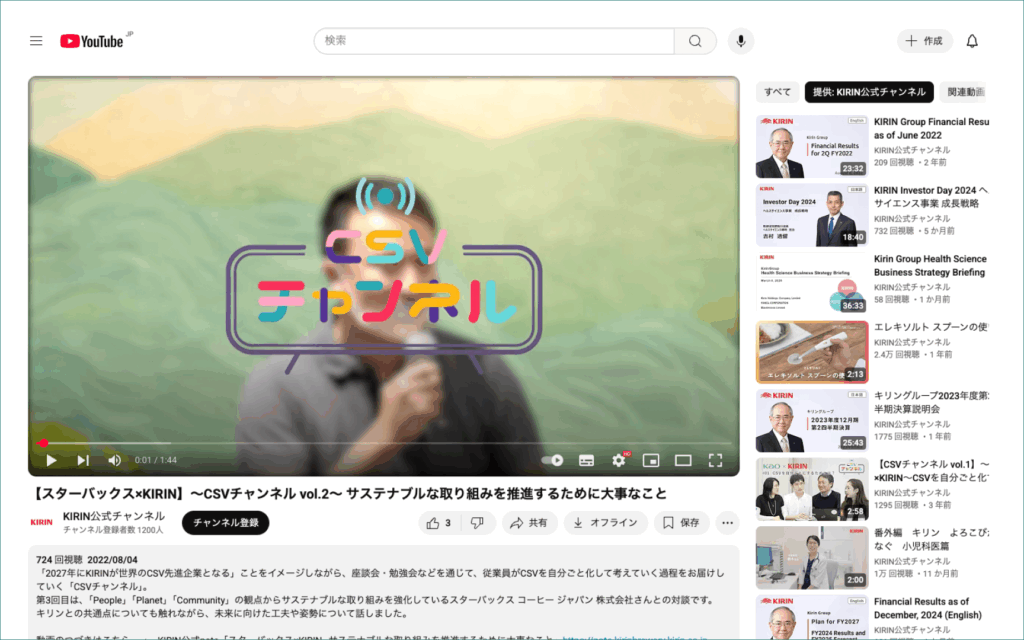Dislike this video
This screenshot has width=1024, height=640.
point(478,523)
